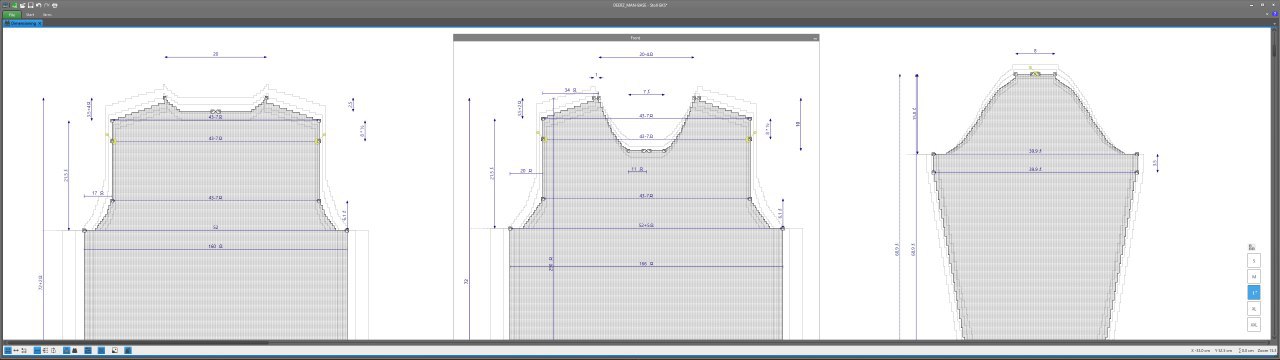Toggle the fourth blue icon in bottom toolbar
The image size is (1280, 360).
coord(37,350)
